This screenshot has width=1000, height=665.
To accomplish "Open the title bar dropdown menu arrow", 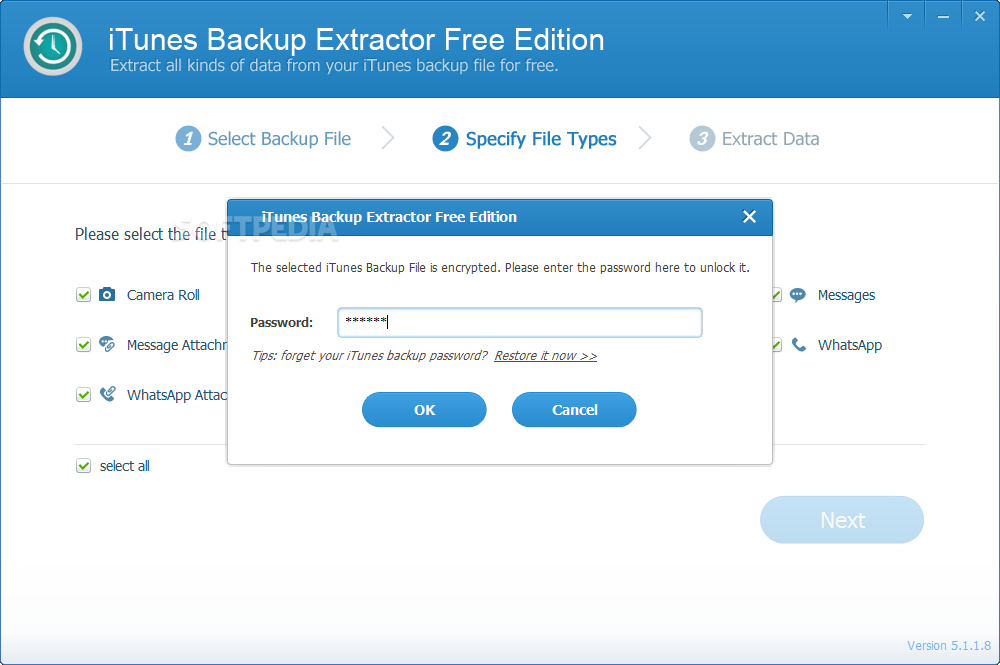I will pos(907,17).
